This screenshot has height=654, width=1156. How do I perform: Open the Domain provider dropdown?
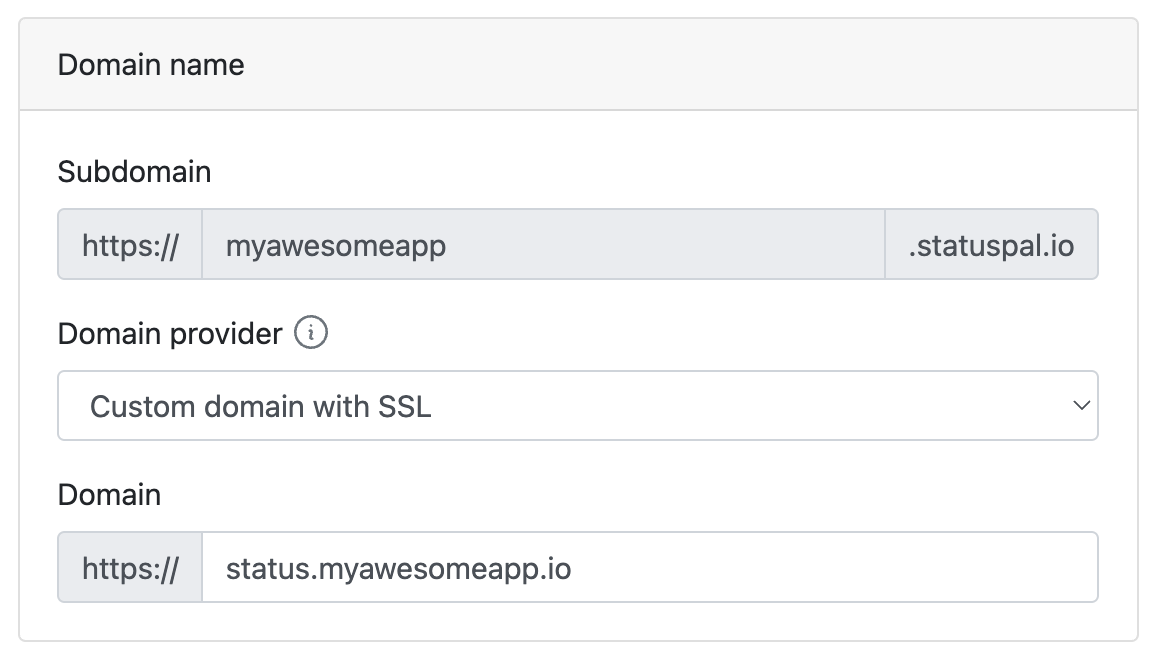tap(577, 406)
